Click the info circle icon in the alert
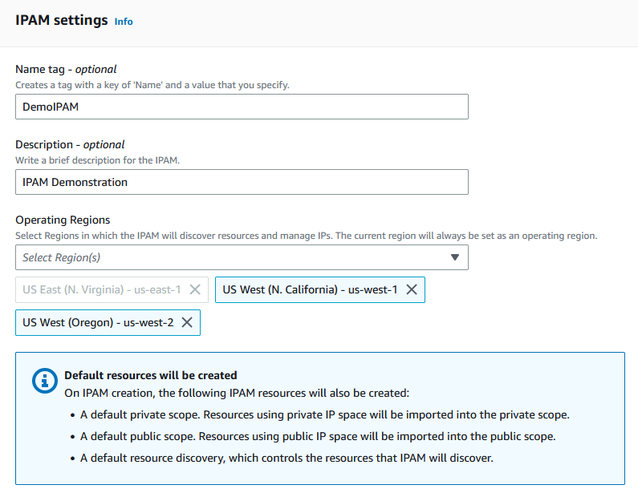638x497 pixels. [45, 381]
